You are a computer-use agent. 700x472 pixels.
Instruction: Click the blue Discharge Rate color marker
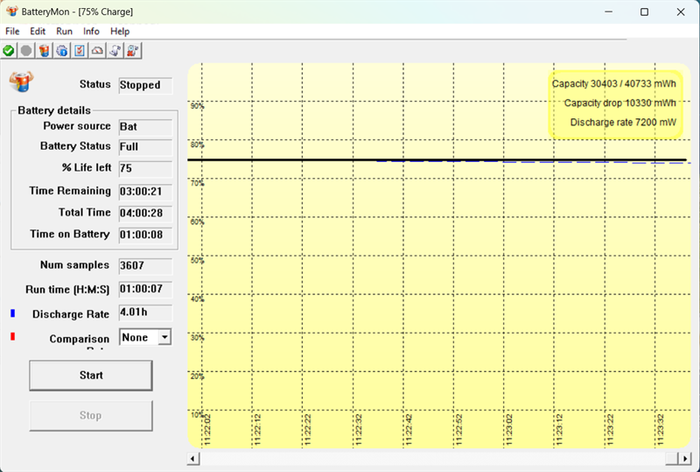[13, 314]
